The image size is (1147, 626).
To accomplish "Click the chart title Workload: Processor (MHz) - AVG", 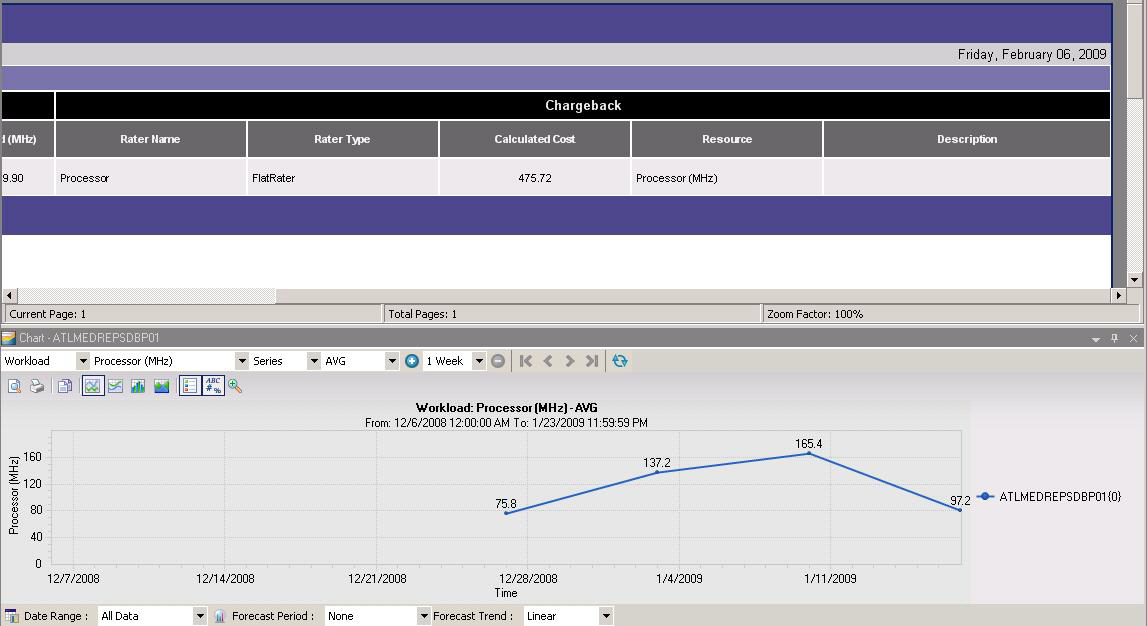I will (506, 407).
